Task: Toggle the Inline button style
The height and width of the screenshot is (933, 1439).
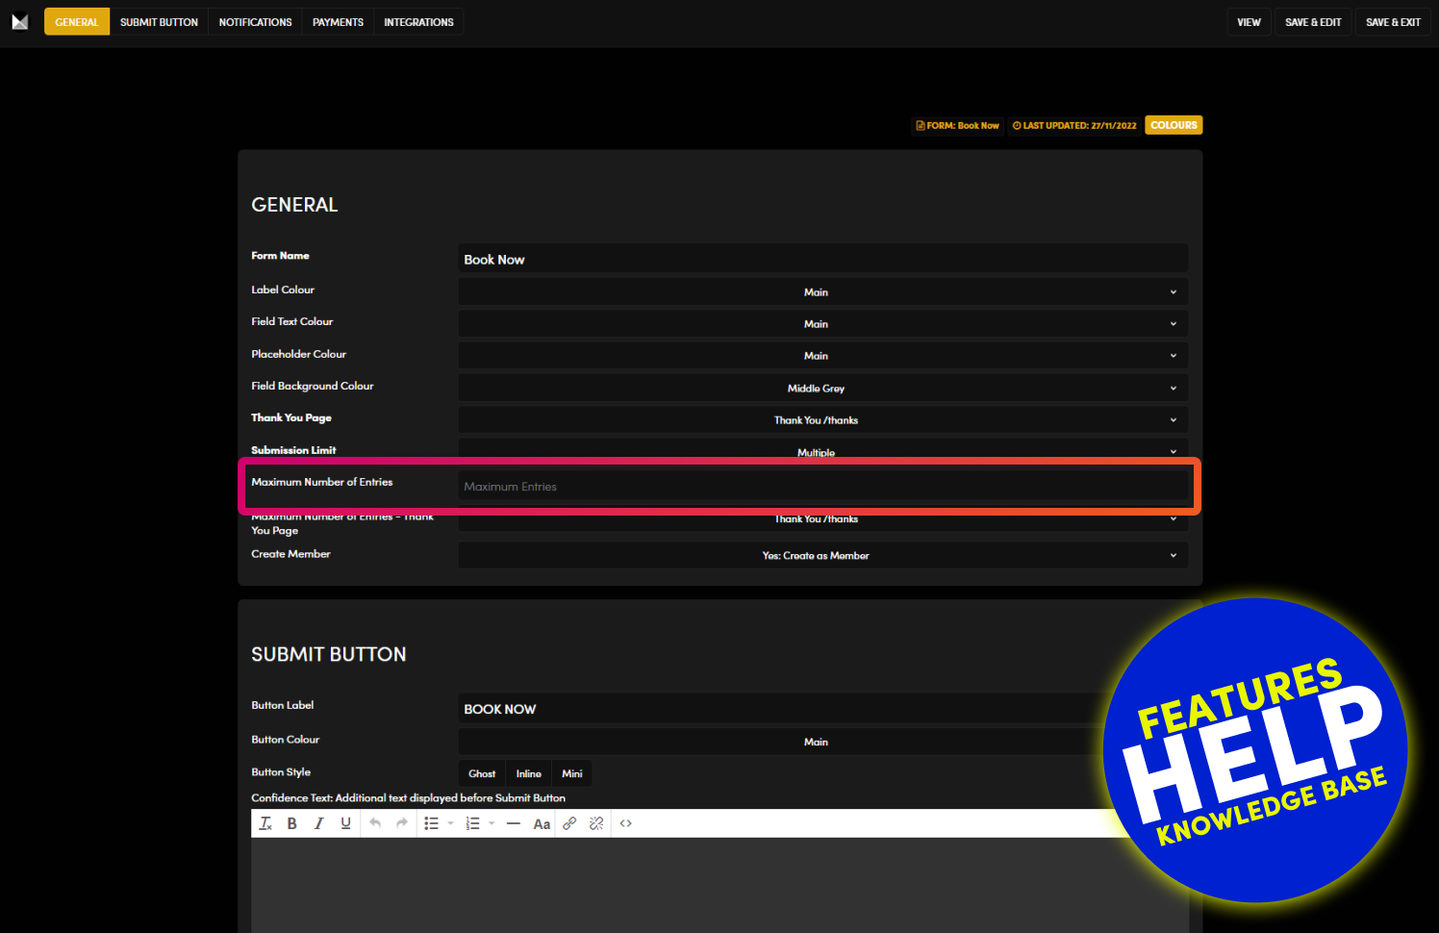Action: coord(528,774)
